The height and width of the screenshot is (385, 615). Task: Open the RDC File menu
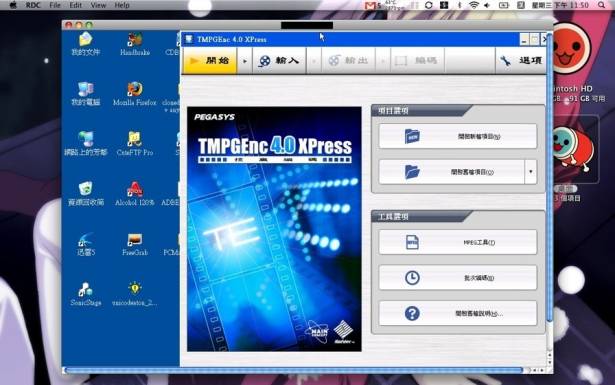click(x=55, y=5)
